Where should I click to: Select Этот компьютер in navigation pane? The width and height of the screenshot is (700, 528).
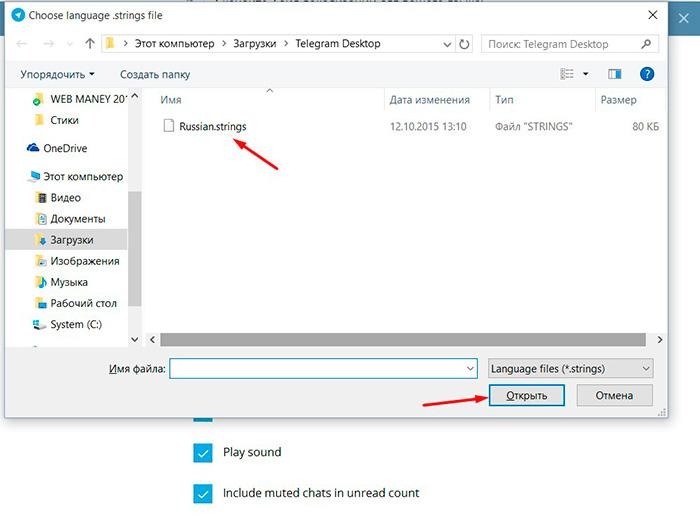coord(75,176)
